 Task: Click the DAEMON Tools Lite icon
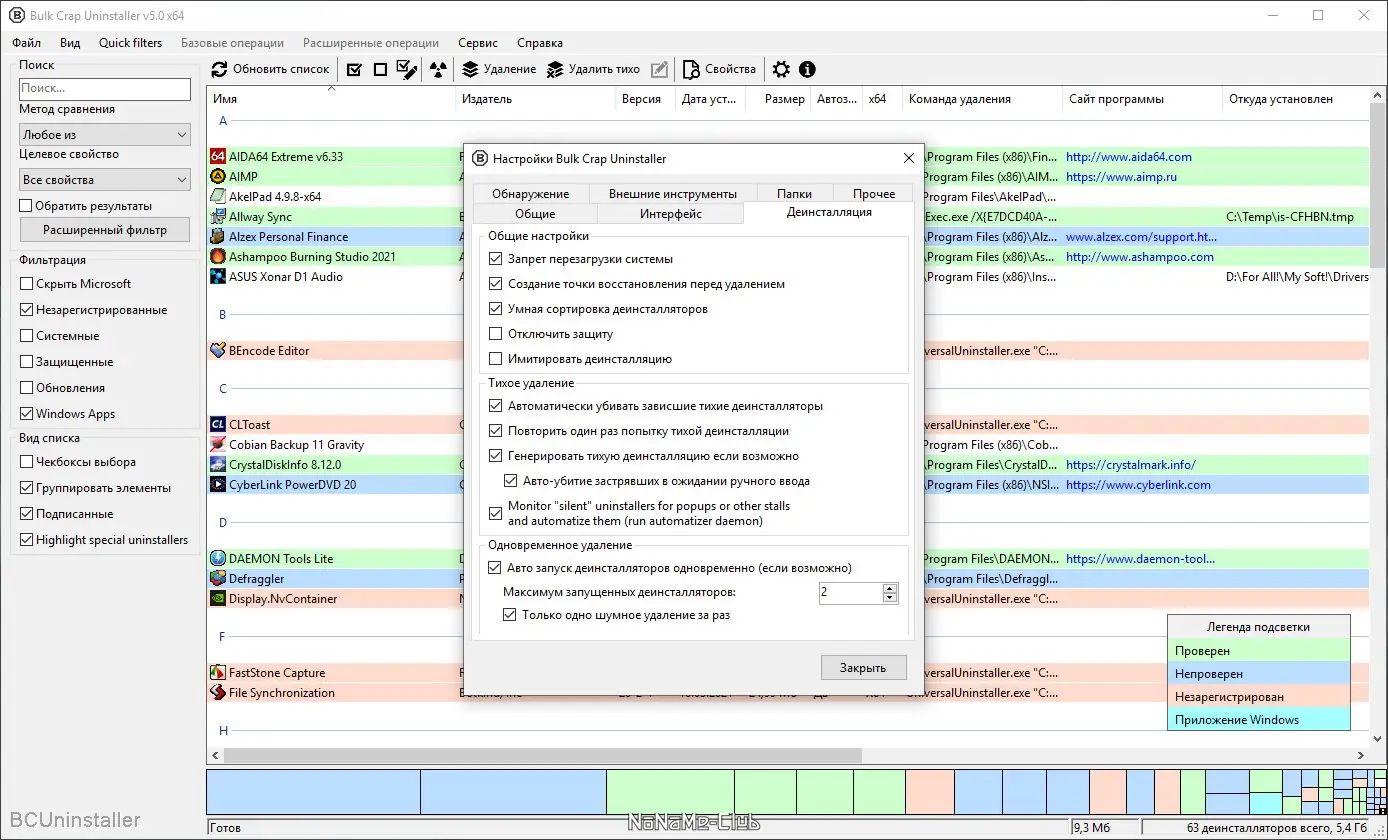point(219,559)
